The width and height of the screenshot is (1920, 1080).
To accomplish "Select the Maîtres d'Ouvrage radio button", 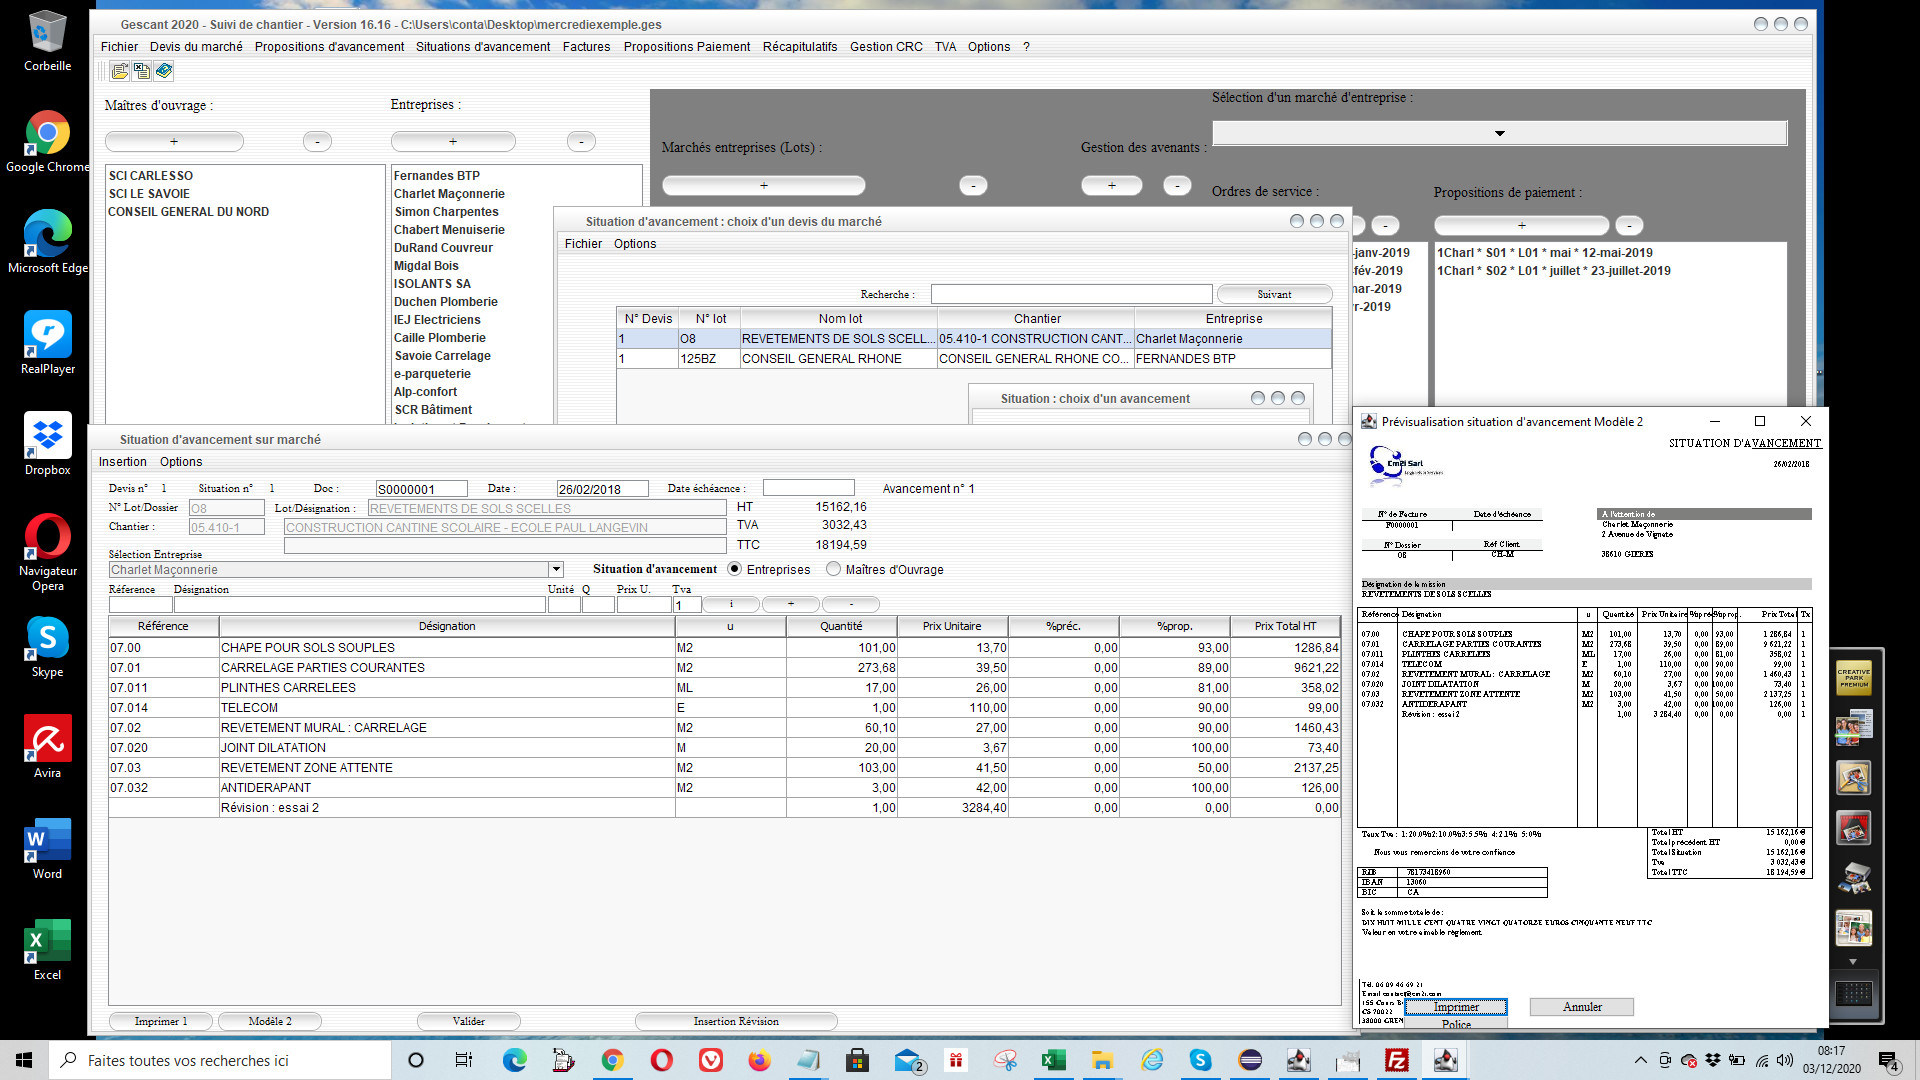I will [834, 569].
